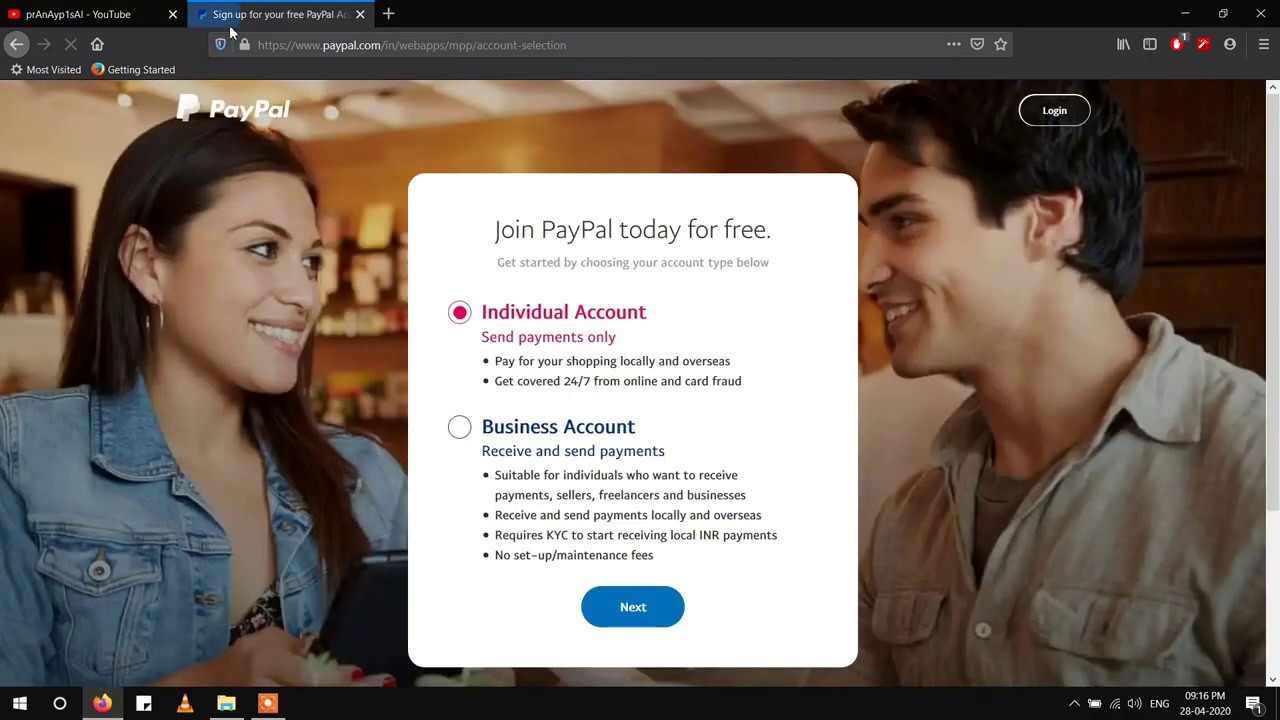Open page actions three-dot menu
This screenshot has height=720, width=1280.
(x=953, y=44)
